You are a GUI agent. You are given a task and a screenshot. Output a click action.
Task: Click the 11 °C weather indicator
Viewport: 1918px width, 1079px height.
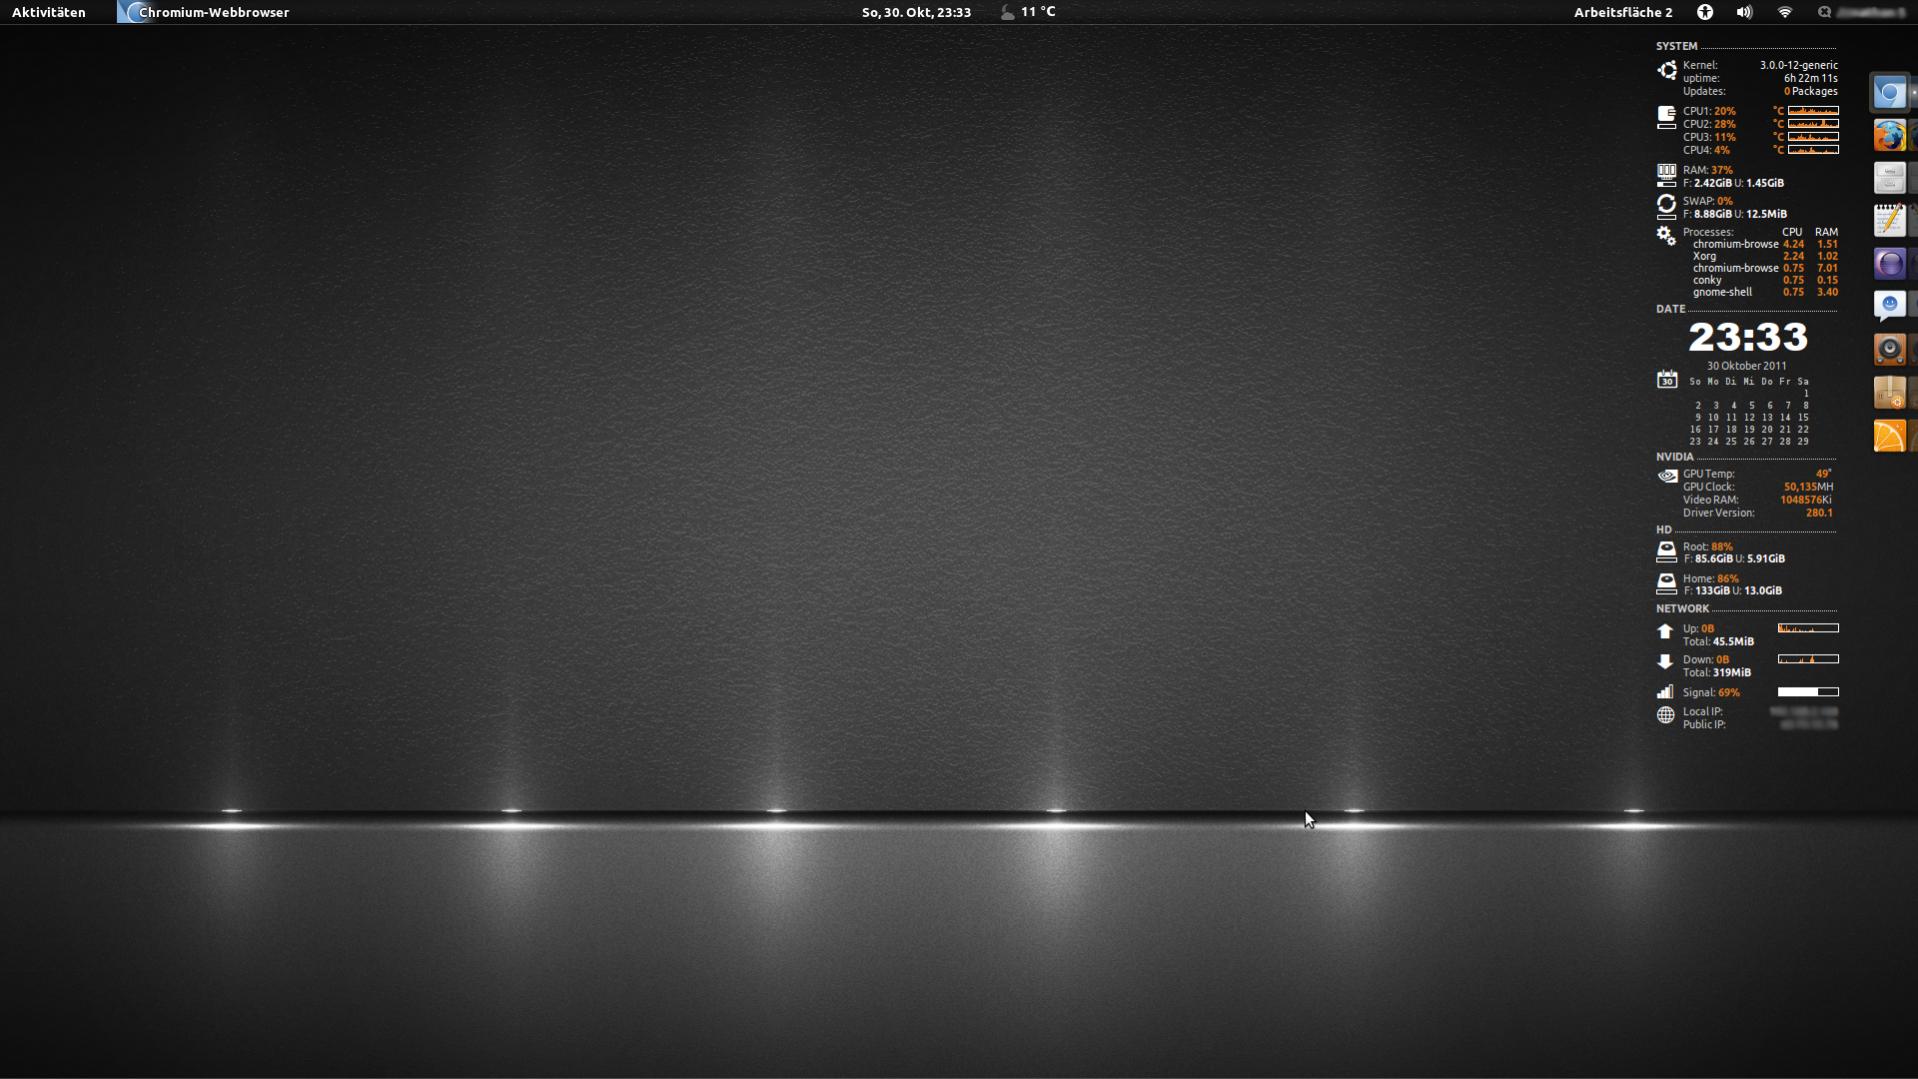(x=1038, y=12)
